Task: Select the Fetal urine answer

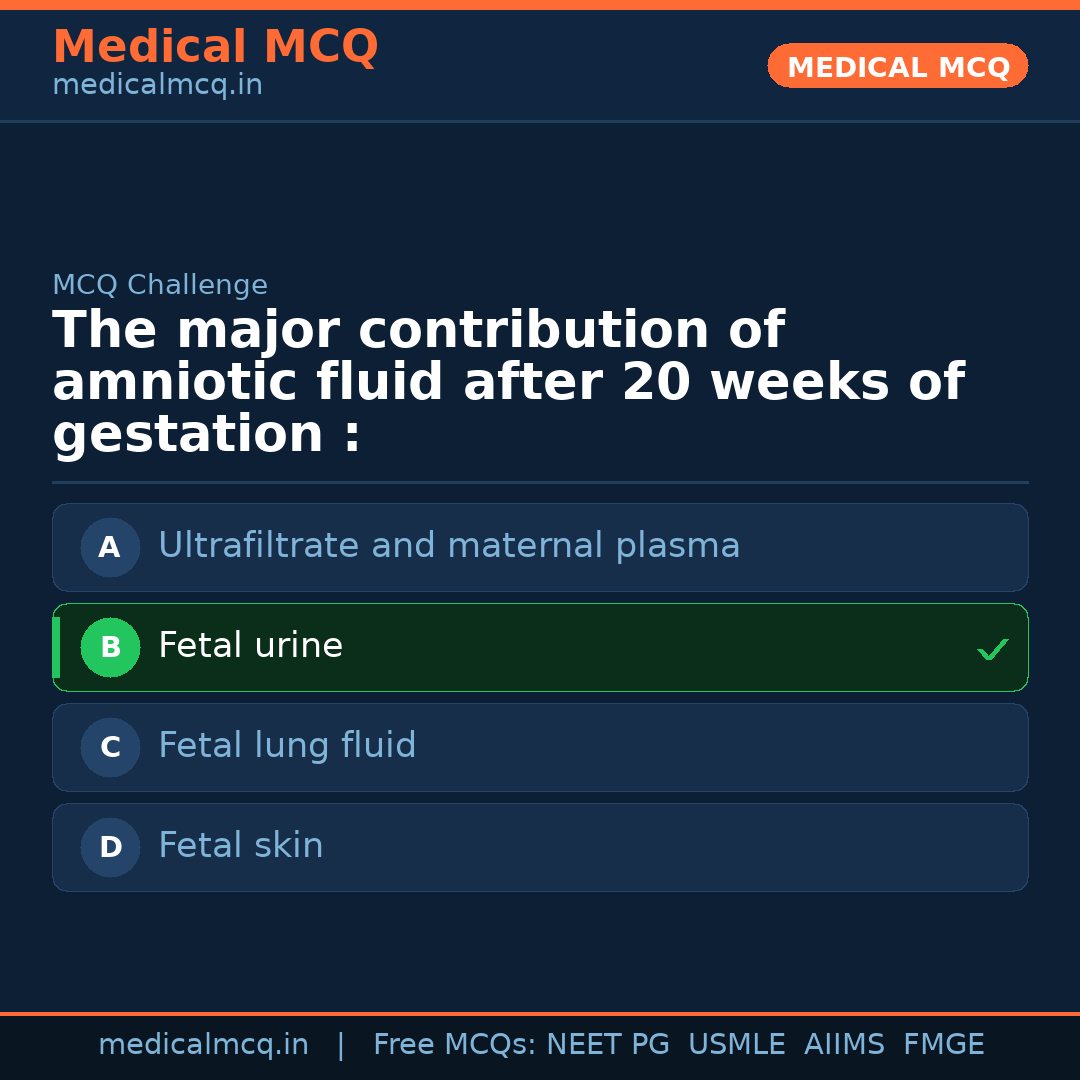Action: pyautogui.click(x=250, y=646)
